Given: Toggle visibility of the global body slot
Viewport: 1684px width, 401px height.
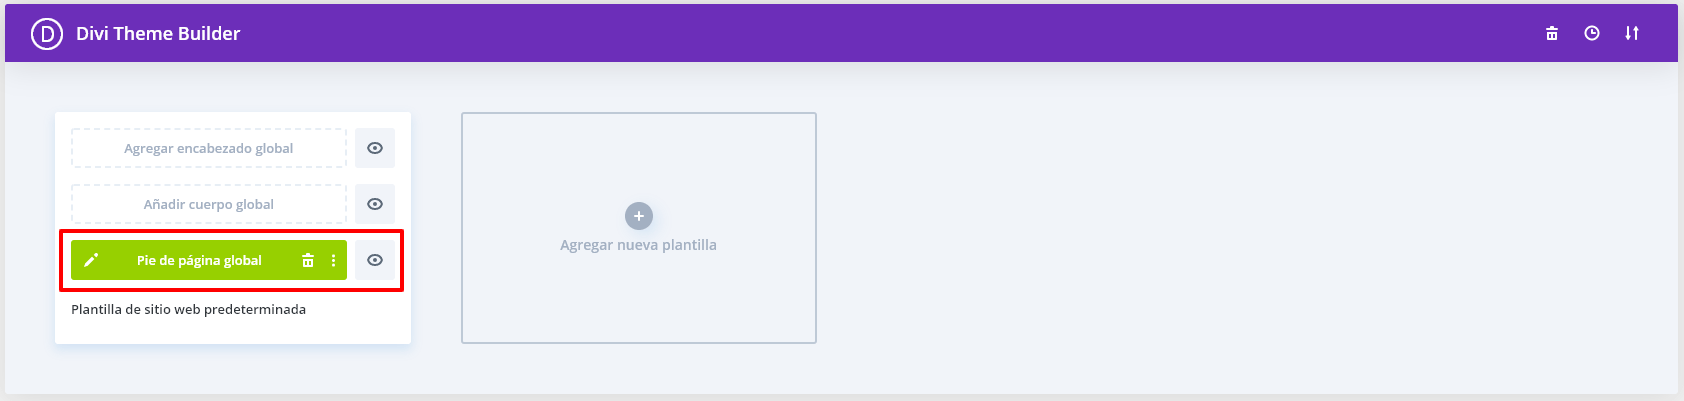Looking at the screenshot, I should pyautogui.click(x=375, y=204).
